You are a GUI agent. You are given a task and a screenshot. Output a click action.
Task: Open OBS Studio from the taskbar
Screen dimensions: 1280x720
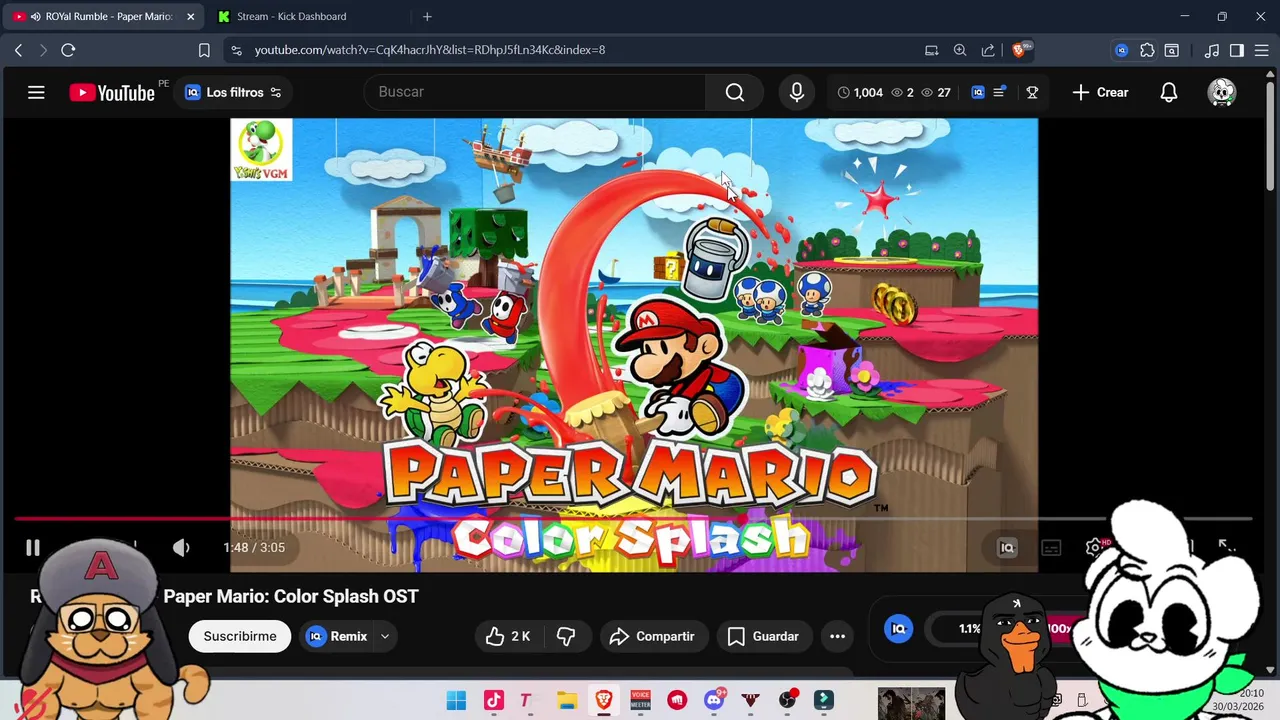click(x=788, y=700)
